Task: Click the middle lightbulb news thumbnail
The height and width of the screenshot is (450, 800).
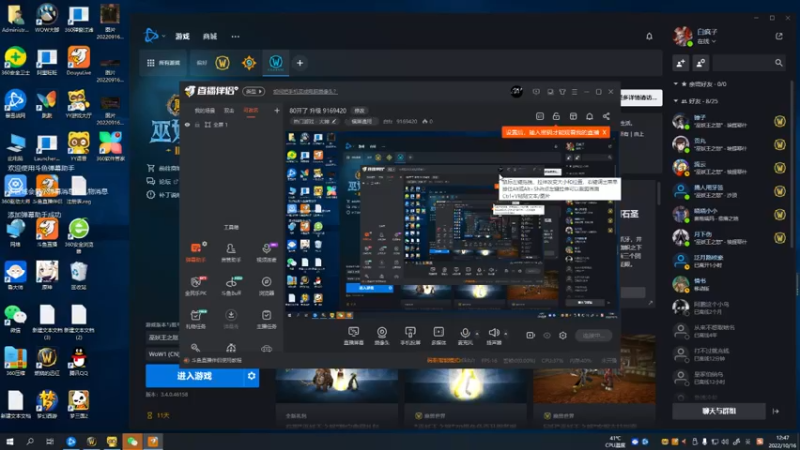Action: tap(465, 386)
